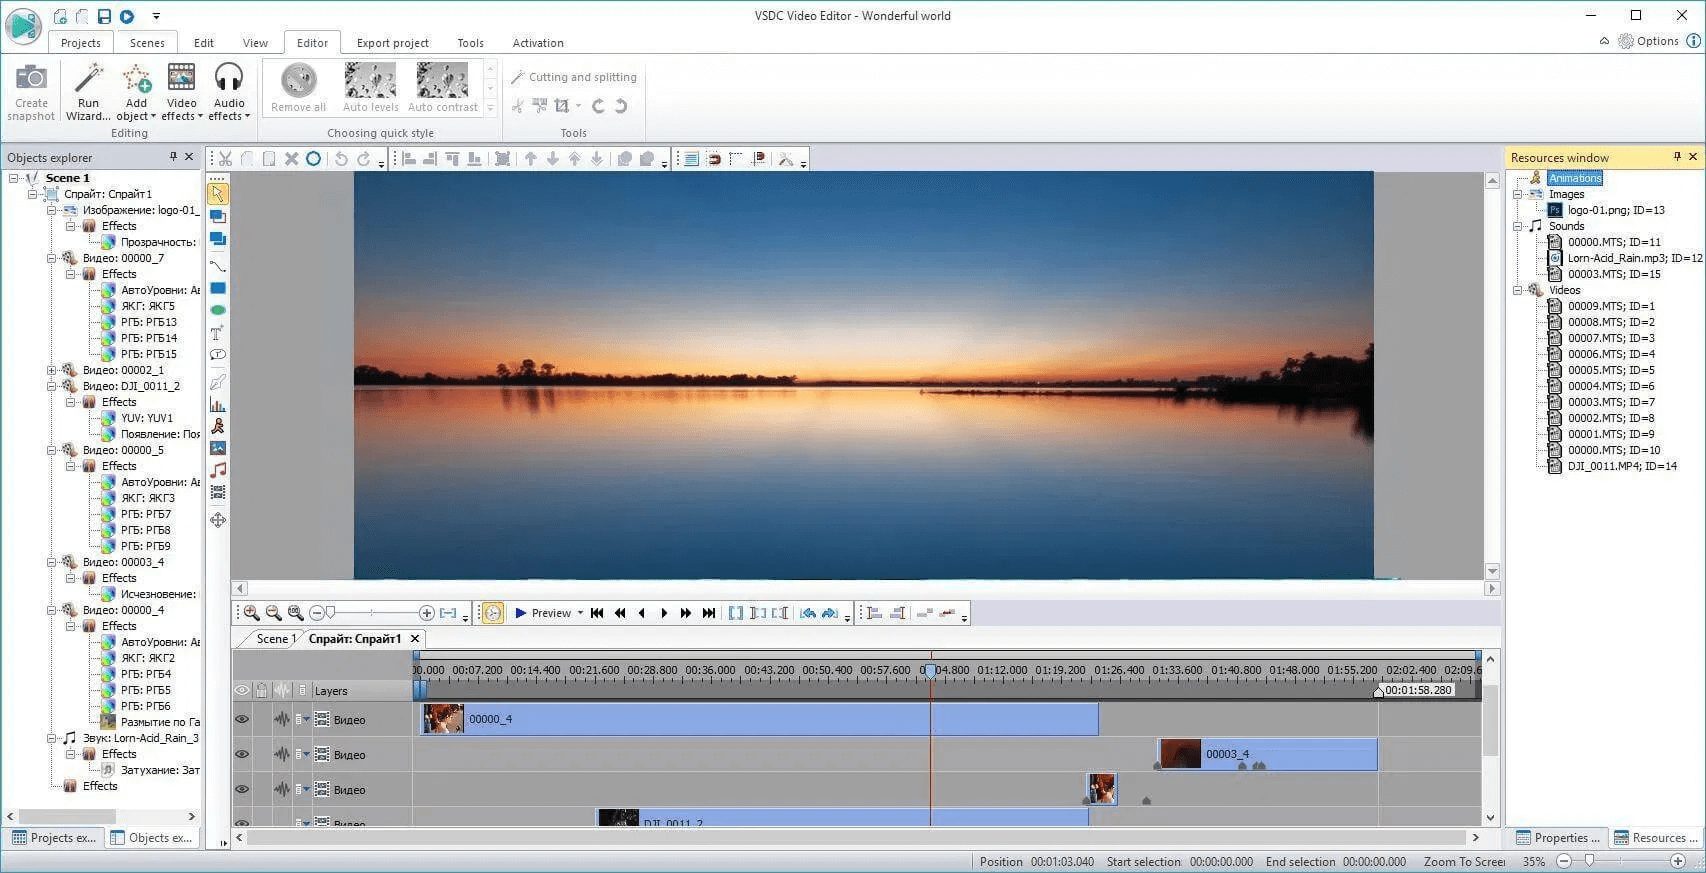The height and width of the screenshot is (873, 1706).
Task: Jump to the timeline start
Action: tap(597, 613)
